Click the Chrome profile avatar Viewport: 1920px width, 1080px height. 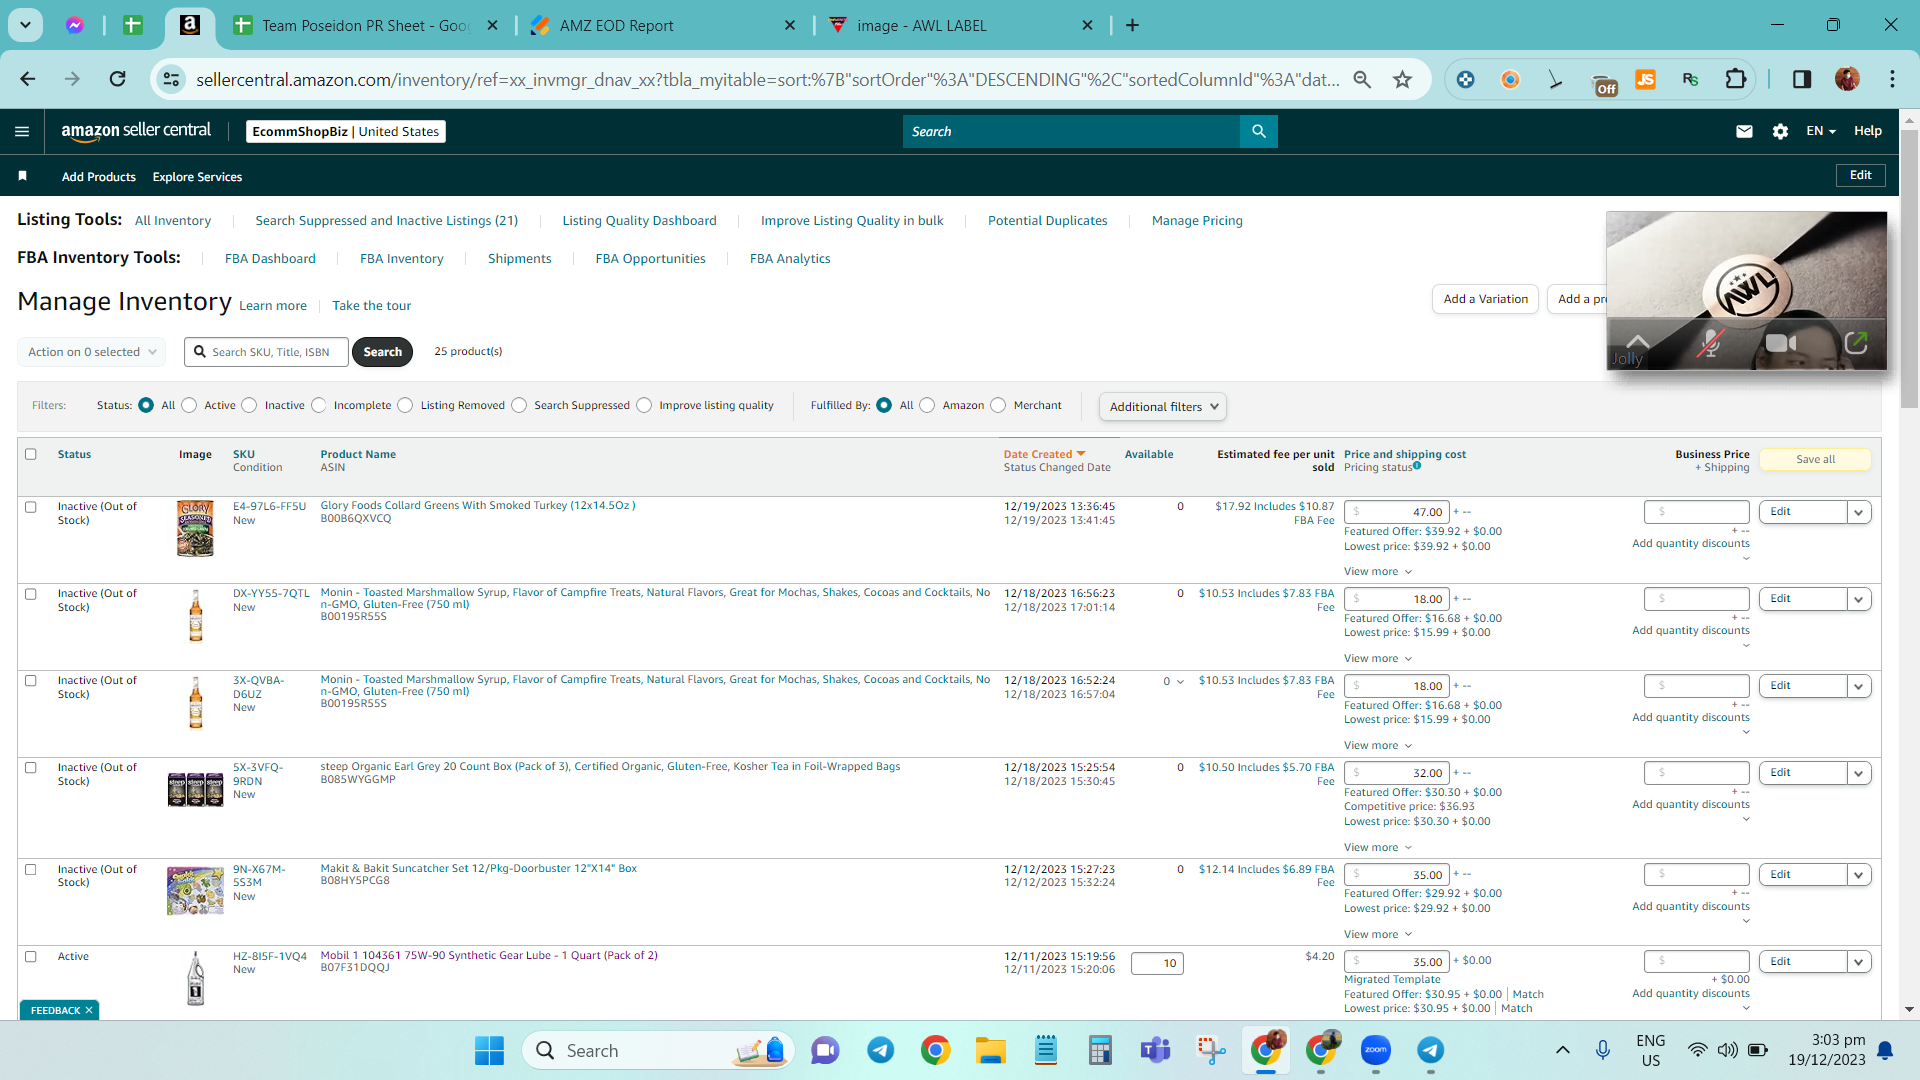(1847, 79)
